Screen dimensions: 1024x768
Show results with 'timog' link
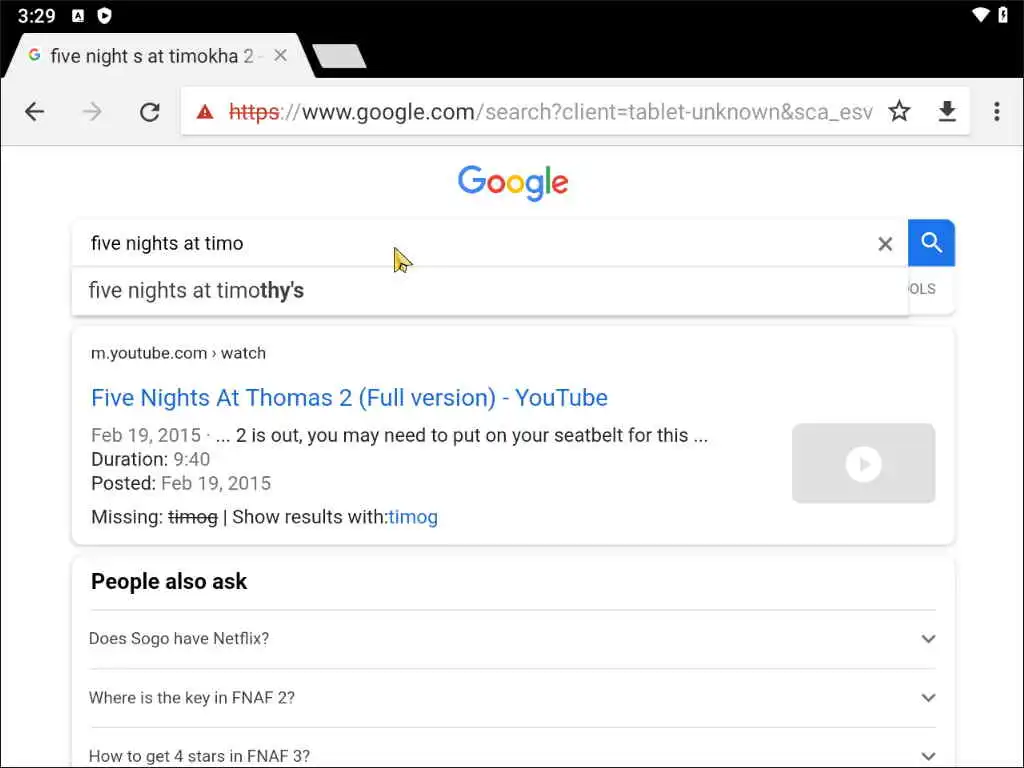[x=413, y=517]
